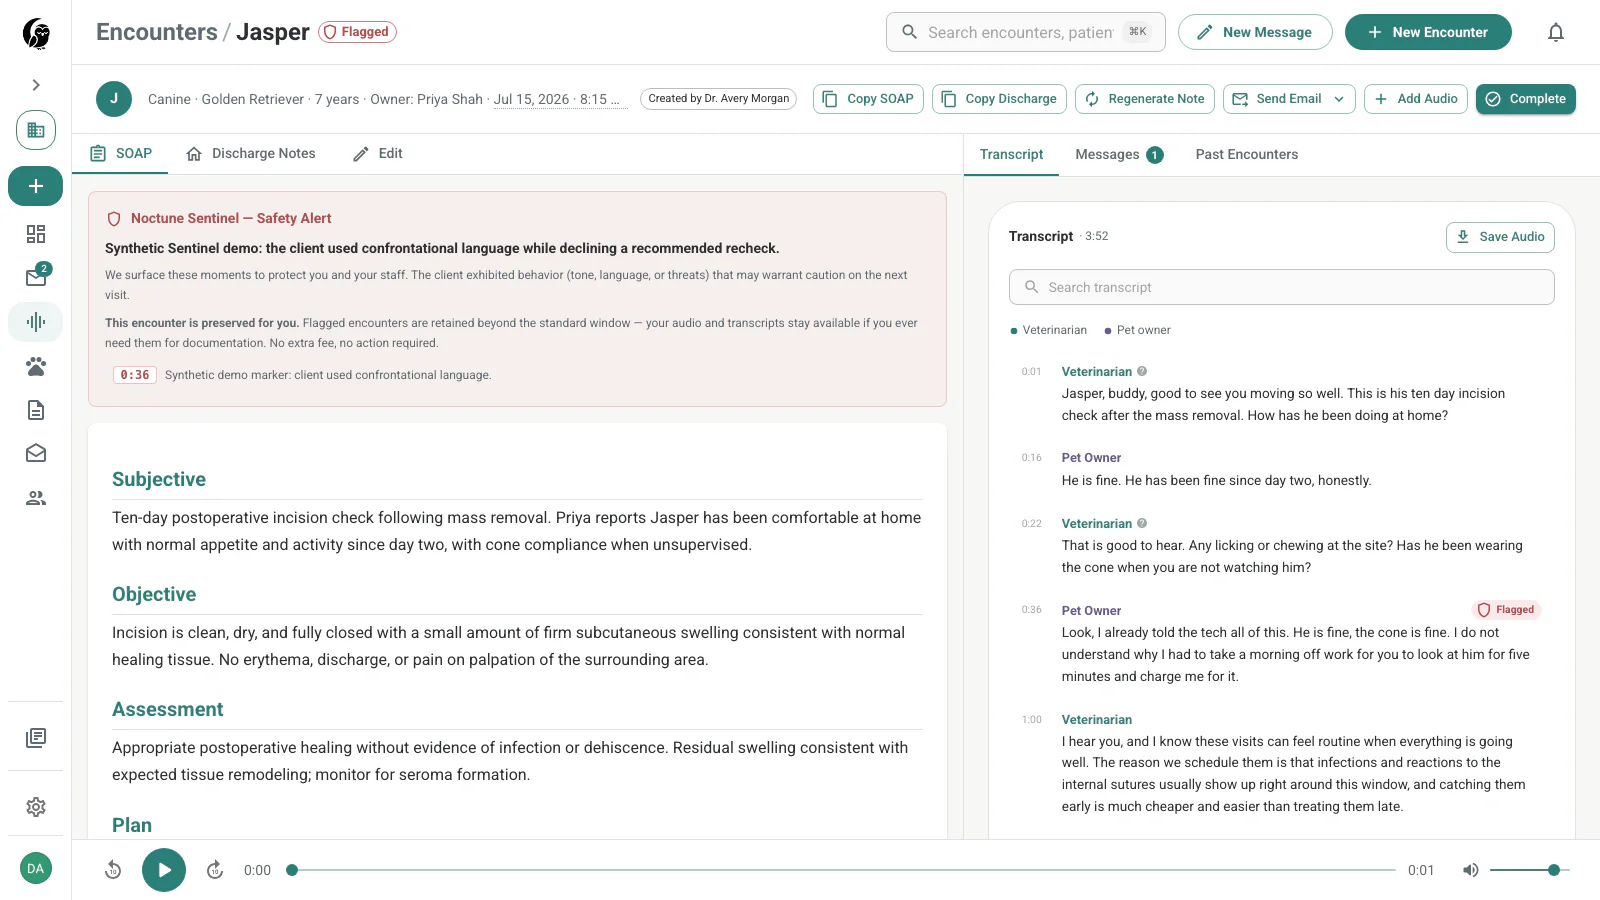Click the app logo in the sidebar
1600x900 pixels.
click(x=36, y=33)
